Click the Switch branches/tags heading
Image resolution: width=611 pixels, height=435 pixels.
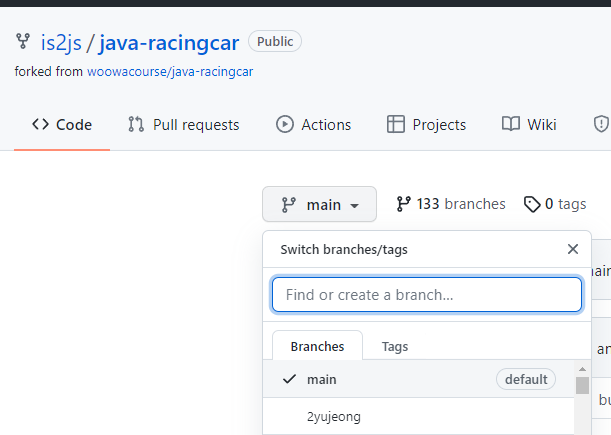click(x=344, y=249)
